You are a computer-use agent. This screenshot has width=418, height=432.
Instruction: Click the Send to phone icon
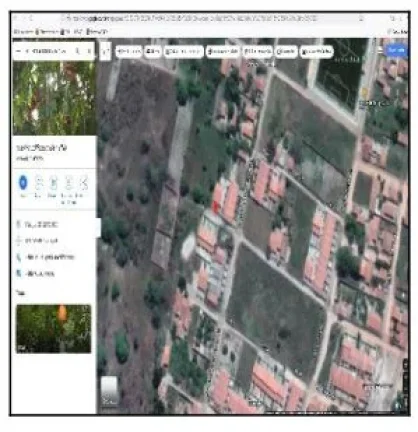(68, 182)
